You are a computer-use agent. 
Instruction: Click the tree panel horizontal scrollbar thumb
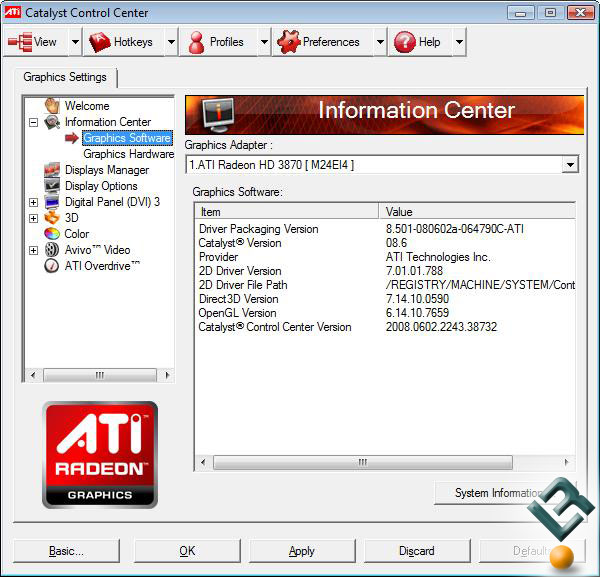[100, 375]
